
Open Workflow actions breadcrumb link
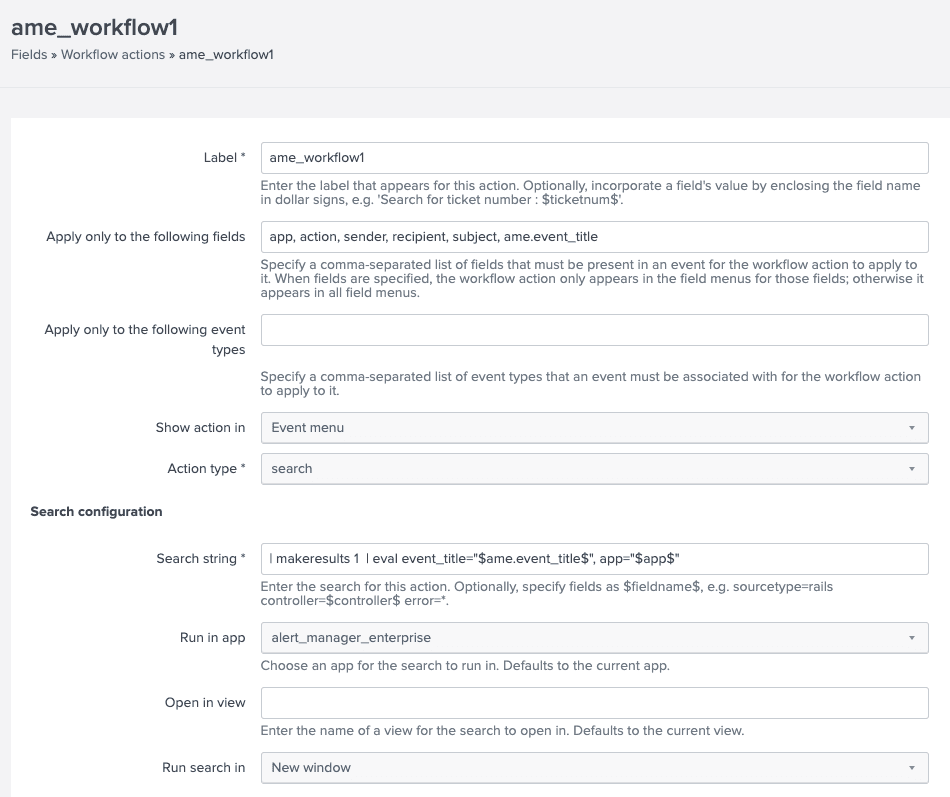(113, 55)
